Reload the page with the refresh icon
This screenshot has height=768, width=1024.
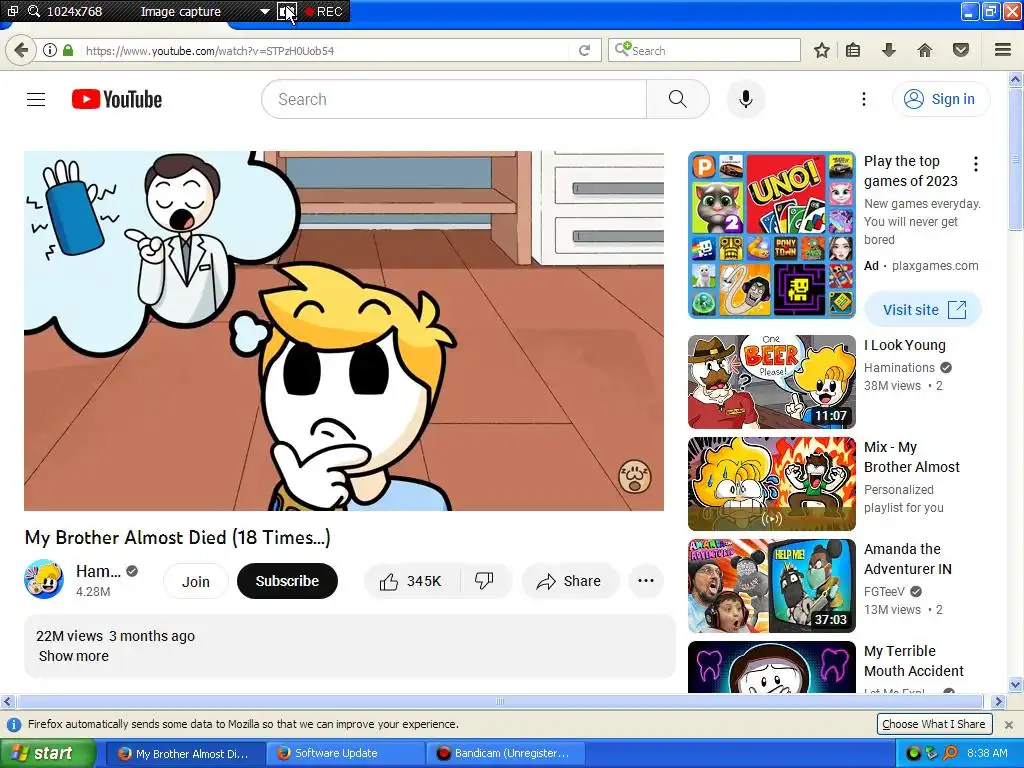pyautogui.click(x=584, y=50)
